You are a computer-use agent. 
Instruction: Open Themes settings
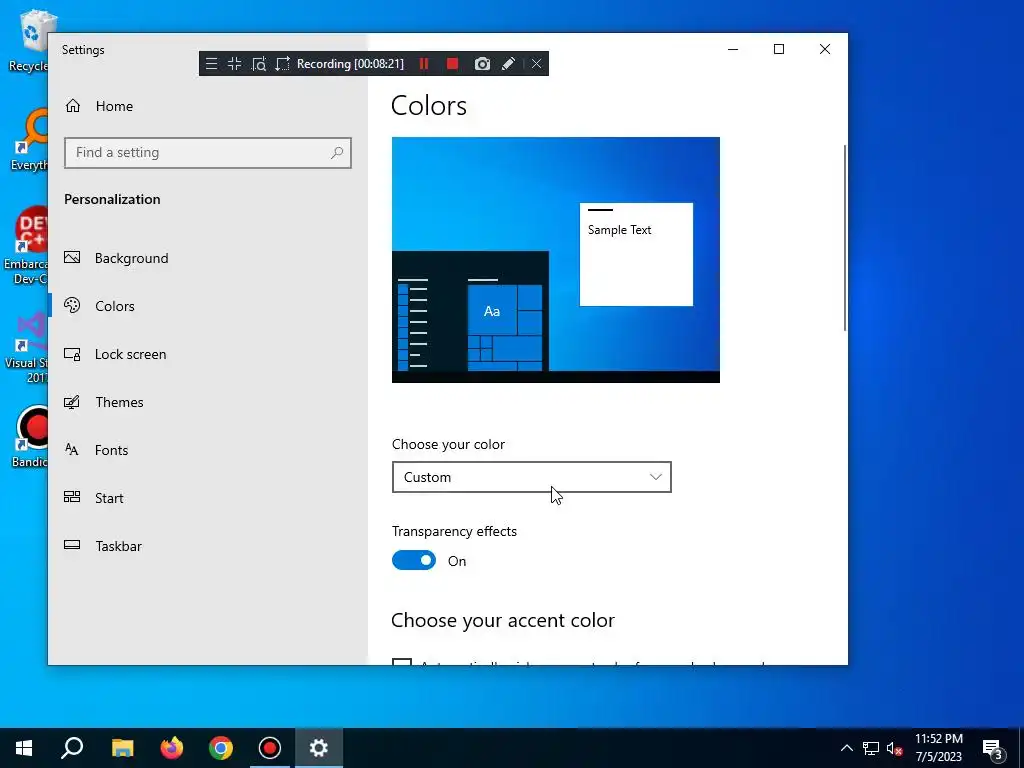coord(208,402)
